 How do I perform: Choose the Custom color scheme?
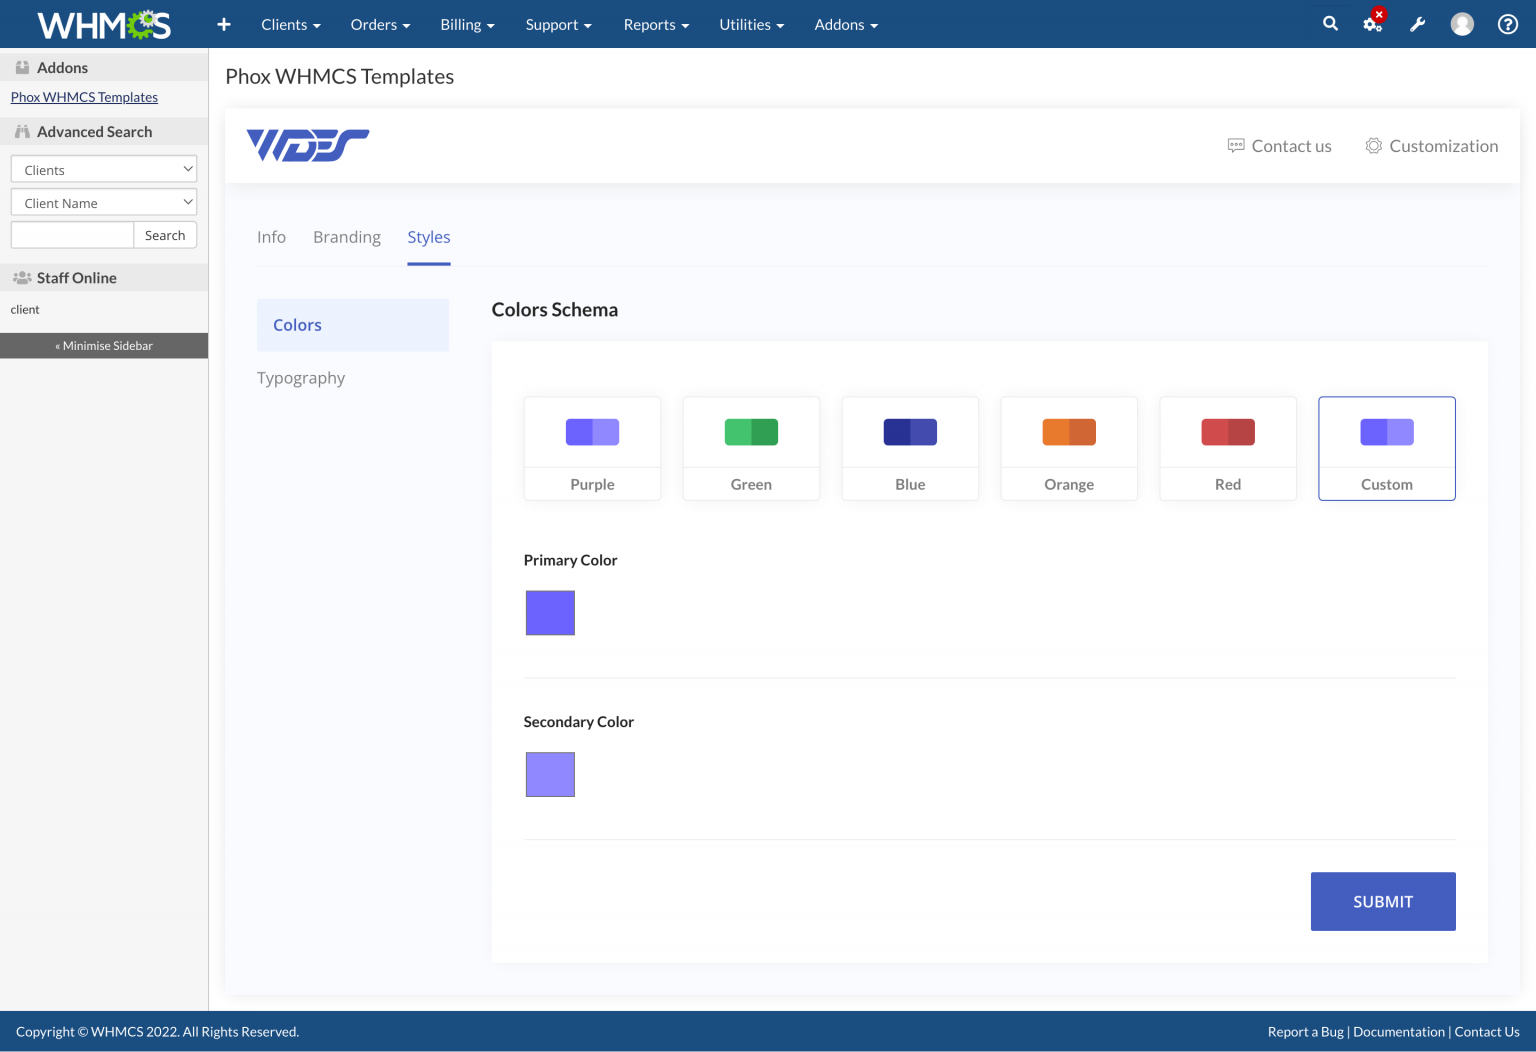1386,448
